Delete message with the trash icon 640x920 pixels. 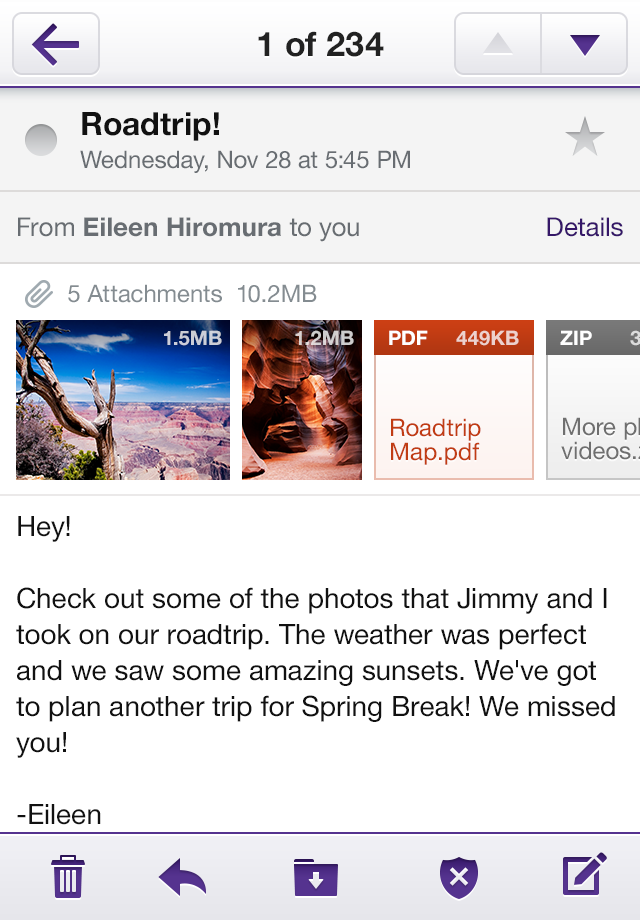click(x=68, y=877)
